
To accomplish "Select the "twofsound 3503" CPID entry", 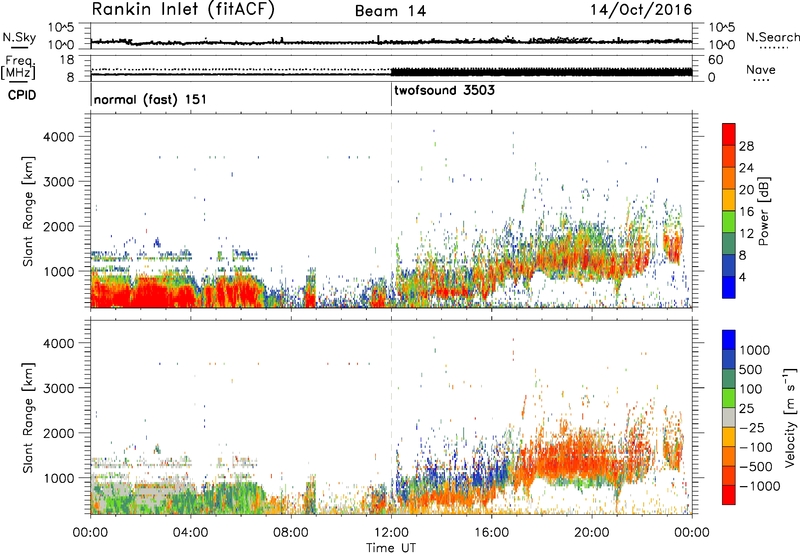I will click(x=444, y=90).
